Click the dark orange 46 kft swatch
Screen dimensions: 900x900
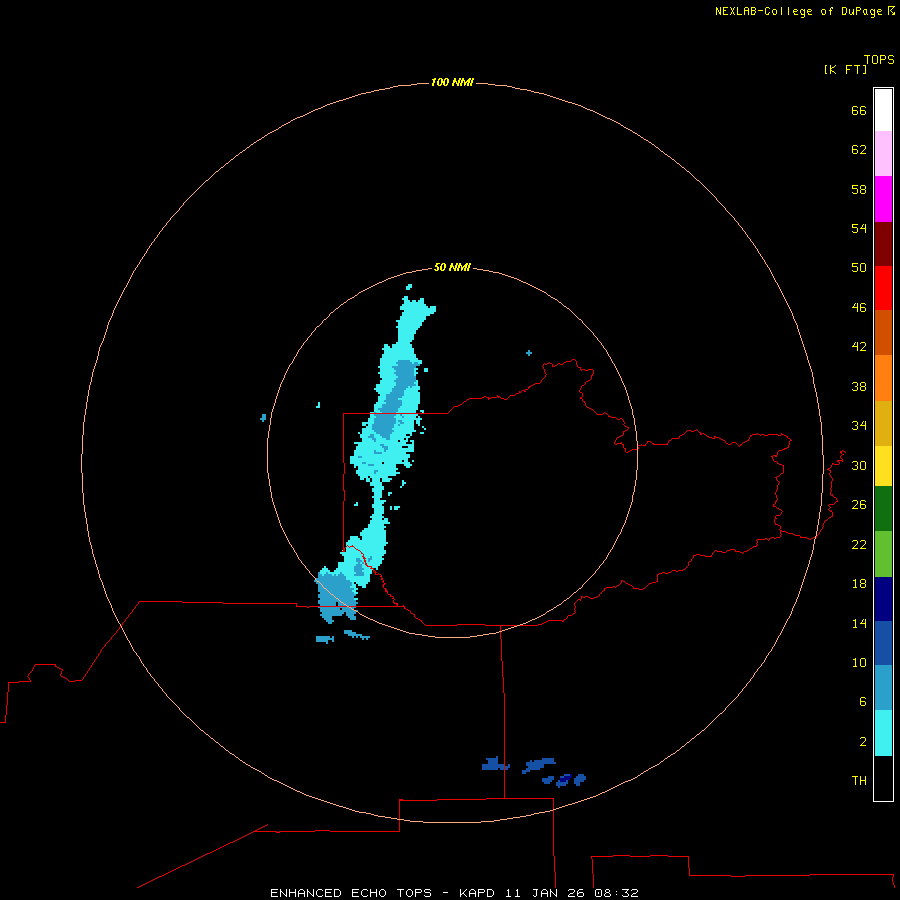[x=883, y=332]
